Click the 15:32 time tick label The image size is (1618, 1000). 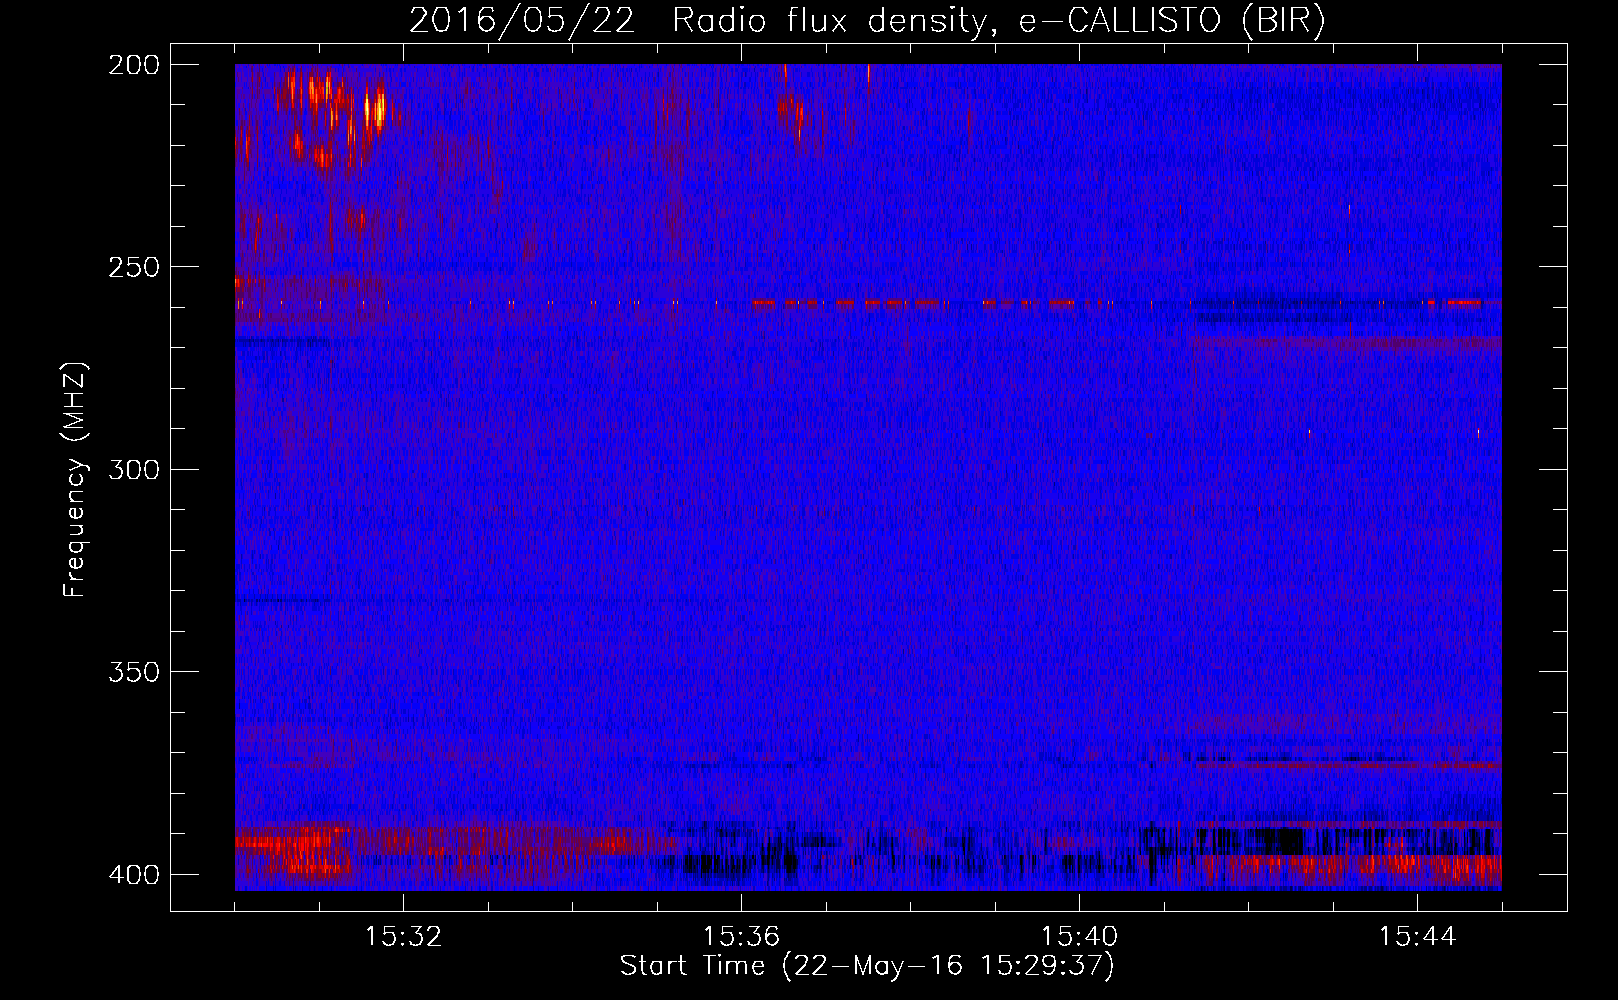click(403, 937)
